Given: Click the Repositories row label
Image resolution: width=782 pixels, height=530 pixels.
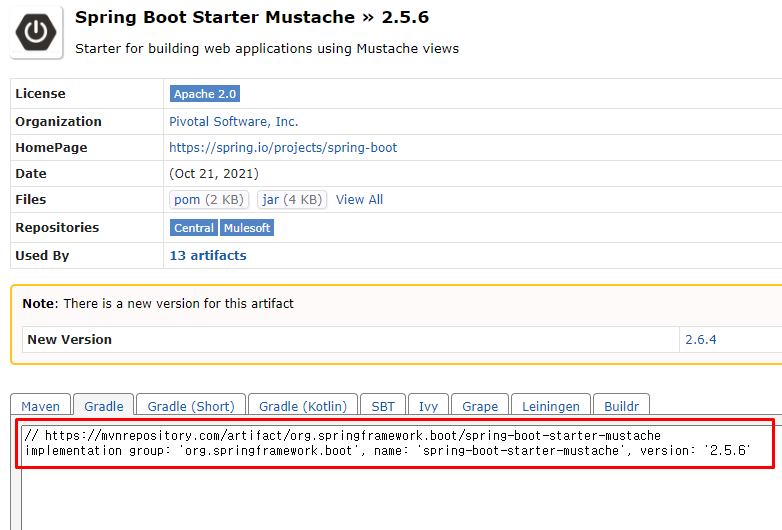Looking at the screenshot, I should click(x=57, y=227).
